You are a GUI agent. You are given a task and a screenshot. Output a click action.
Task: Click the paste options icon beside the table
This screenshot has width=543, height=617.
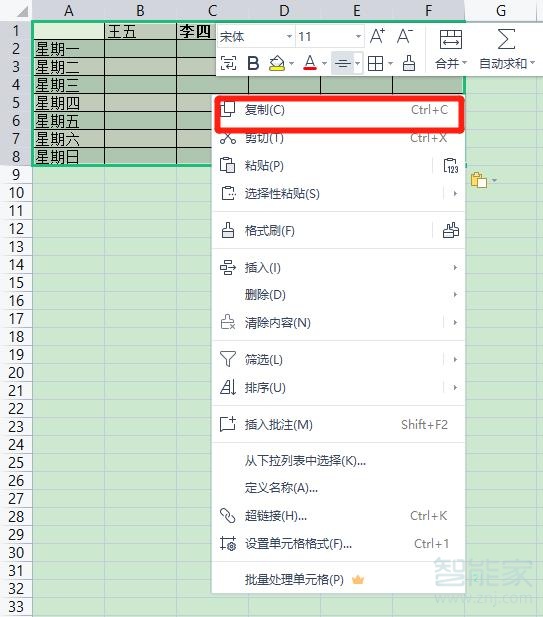pos(479,180)
